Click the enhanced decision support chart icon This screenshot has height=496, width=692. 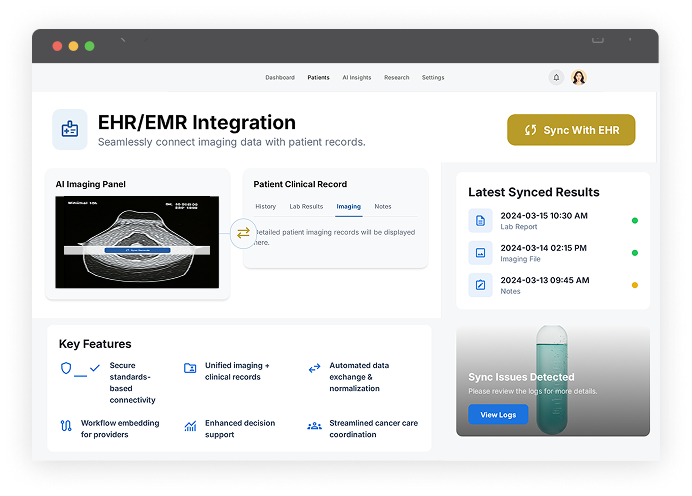[x=190, y=426]
